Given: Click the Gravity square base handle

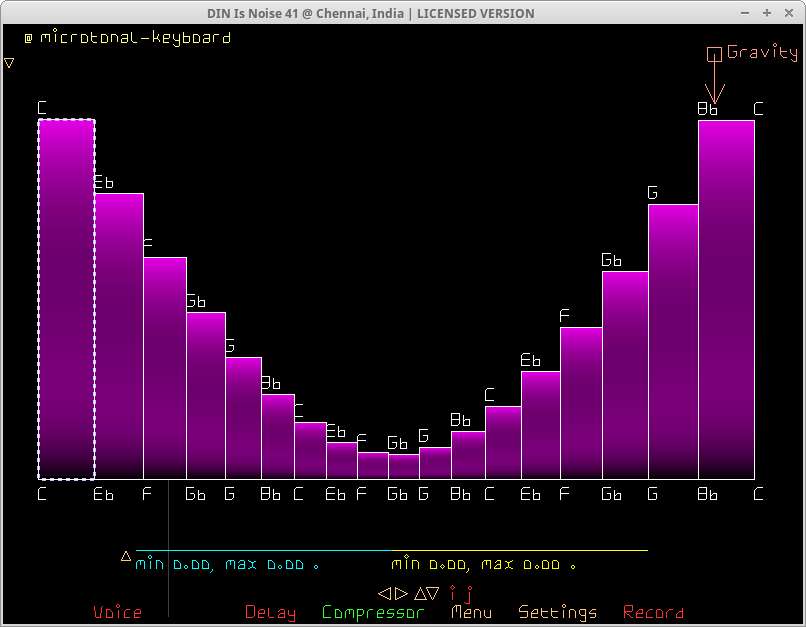Looking at the screenshot, I should coord(714,54).
